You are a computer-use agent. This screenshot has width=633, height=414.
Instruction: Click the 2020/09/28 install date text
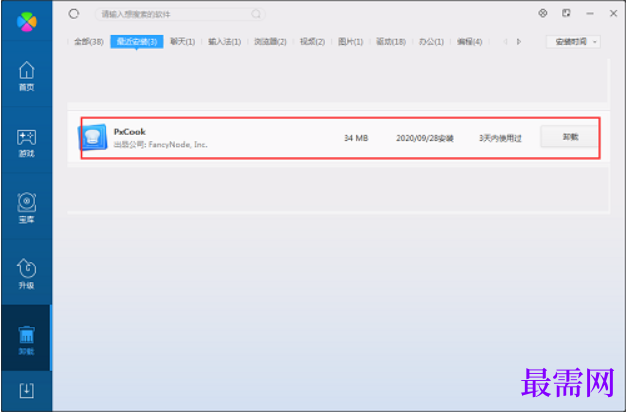tap(425, 138)
